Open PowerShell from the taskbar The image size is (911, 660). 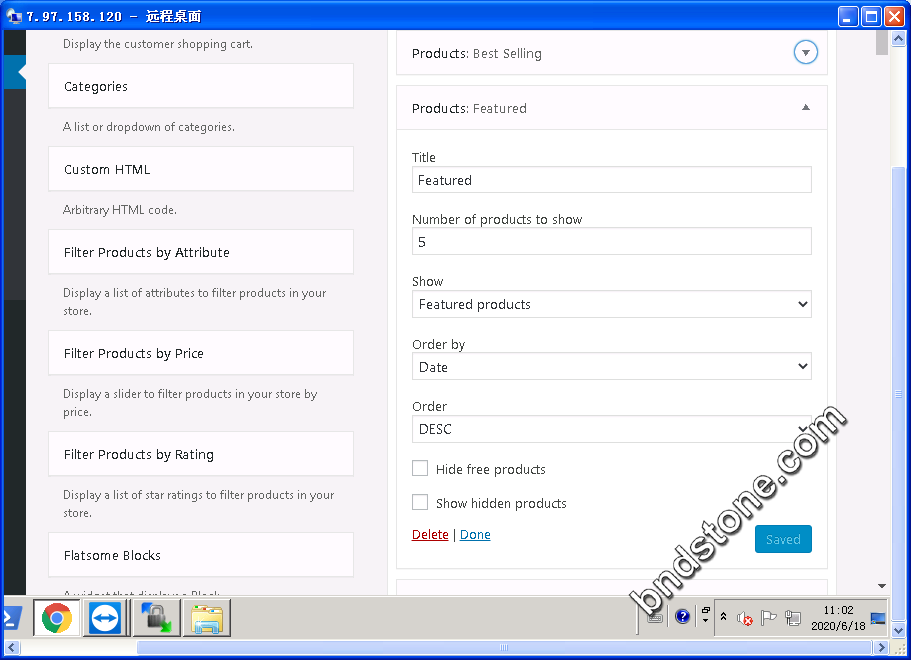(x=12, y=618)
